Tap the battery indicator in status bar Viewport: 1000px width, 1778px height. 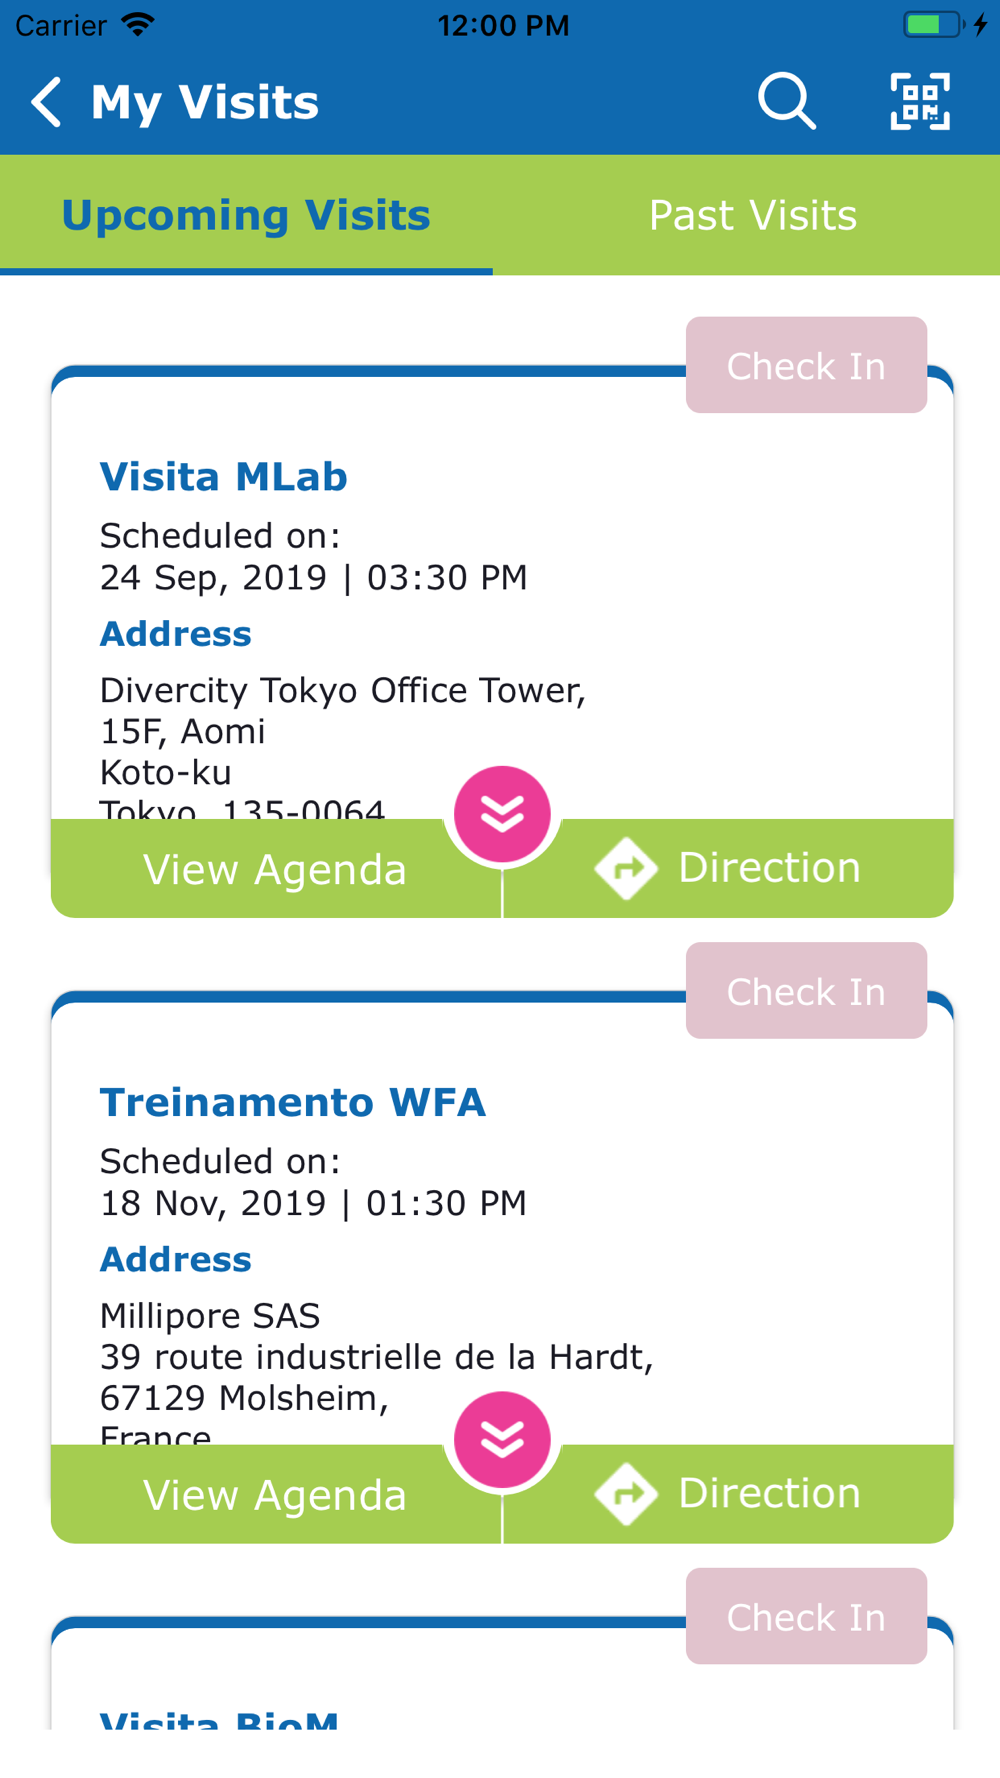(x=934, y=24)
